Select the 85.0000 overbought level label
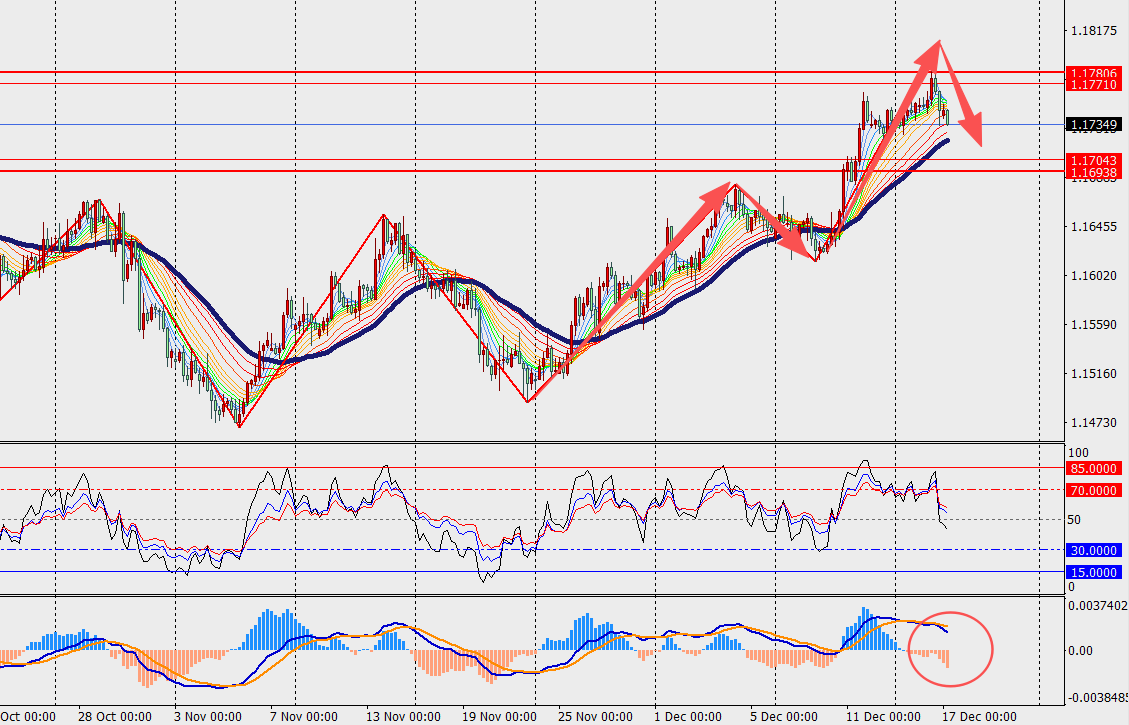Screen dimensions: 1129x725 1093,468
